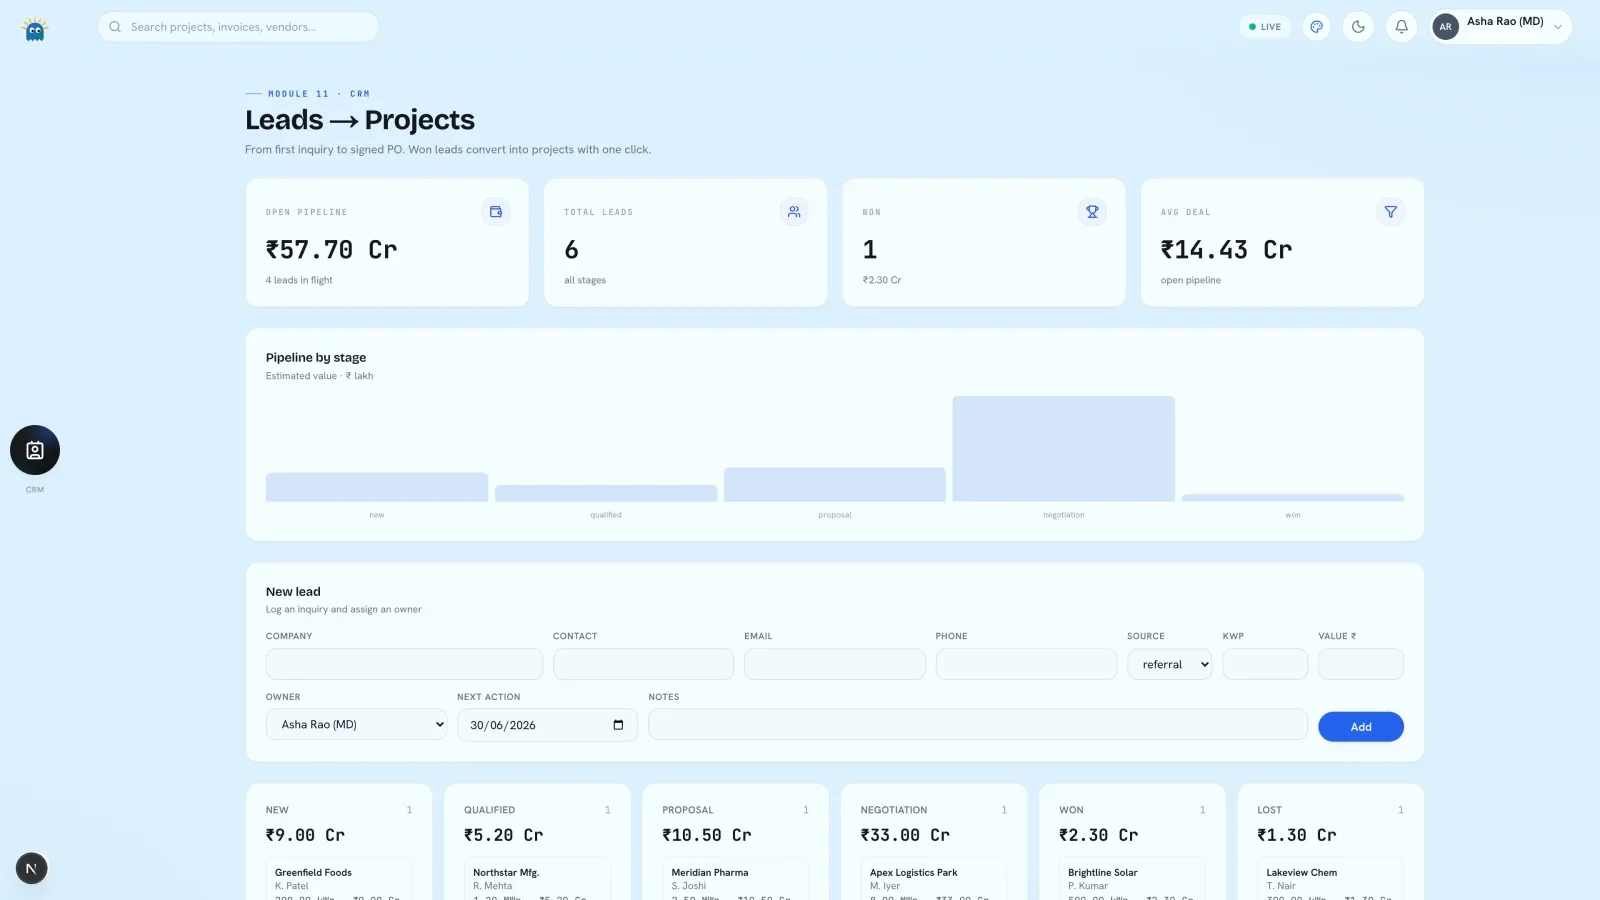The image size is (1600, 900).
Task: Focus the Email input field
Action: tap(834, 664)
